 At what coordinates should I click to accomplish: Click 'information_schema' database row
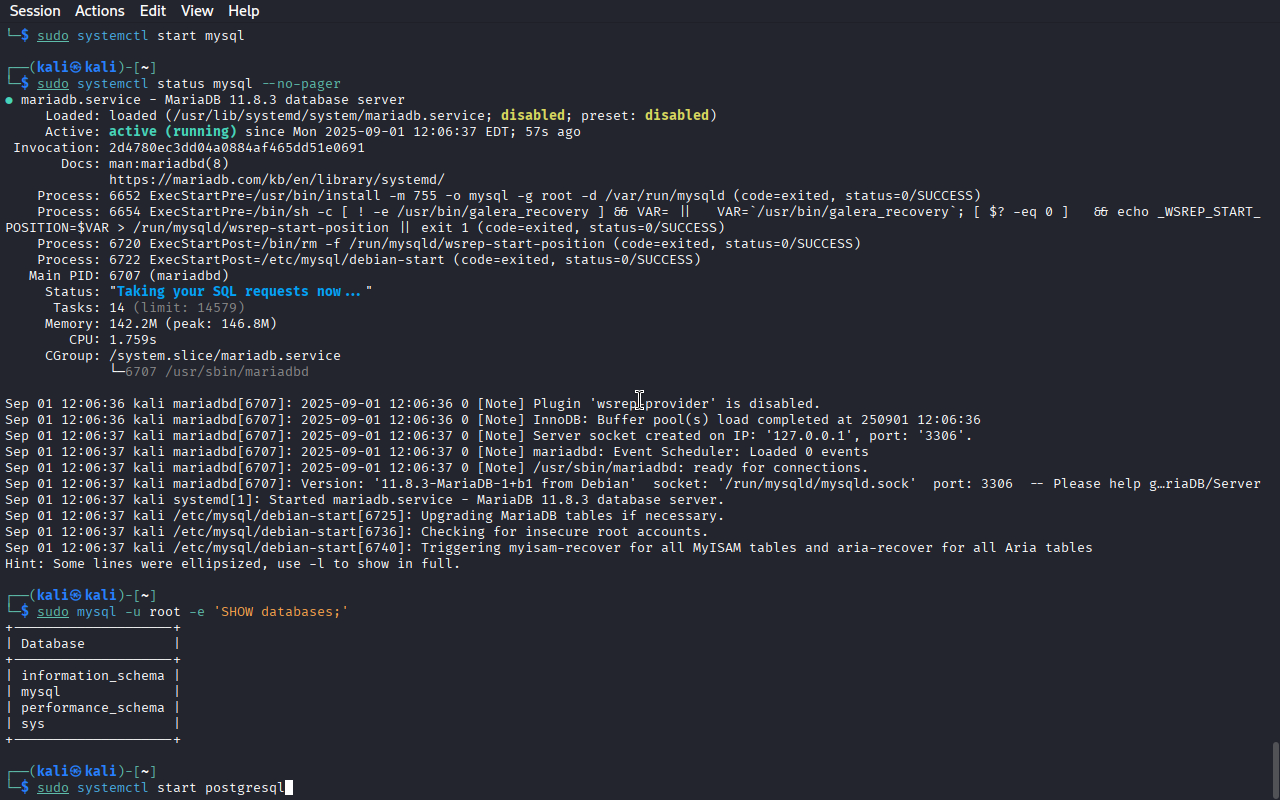point(93,676)
